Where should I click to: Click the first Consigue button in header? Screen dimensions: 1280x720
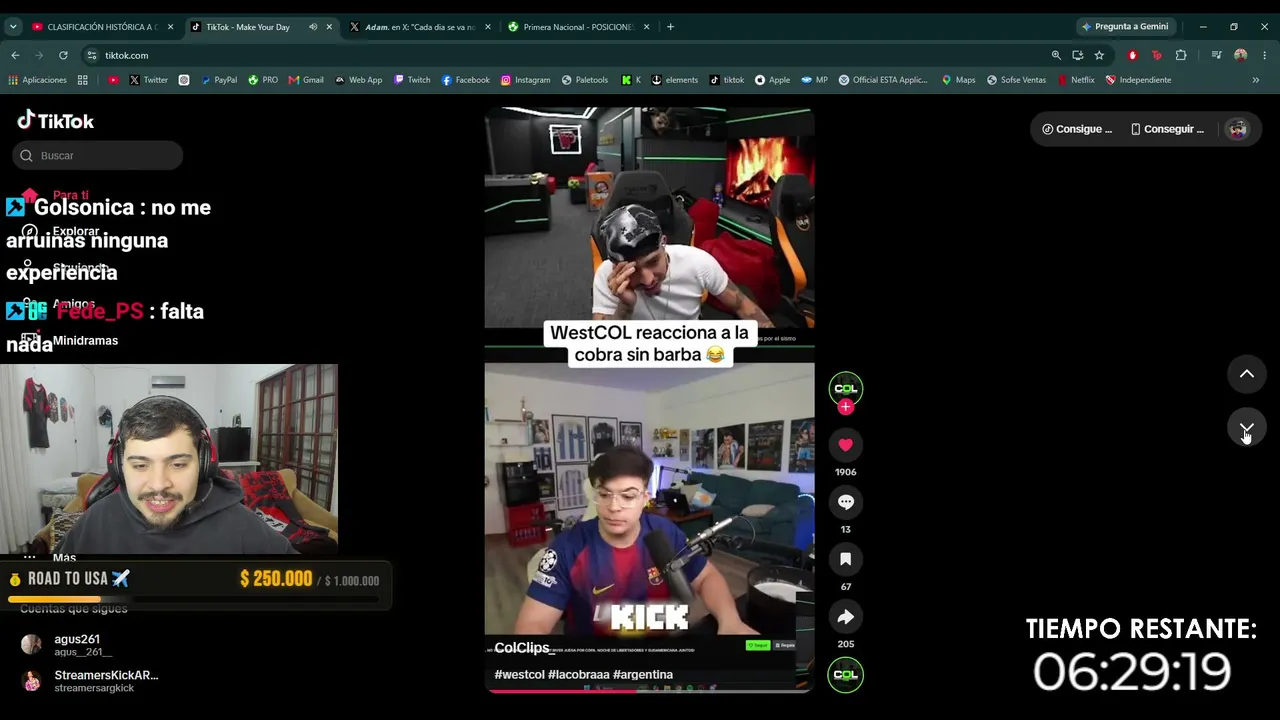pyautogui.click(x=1077, y=129)
